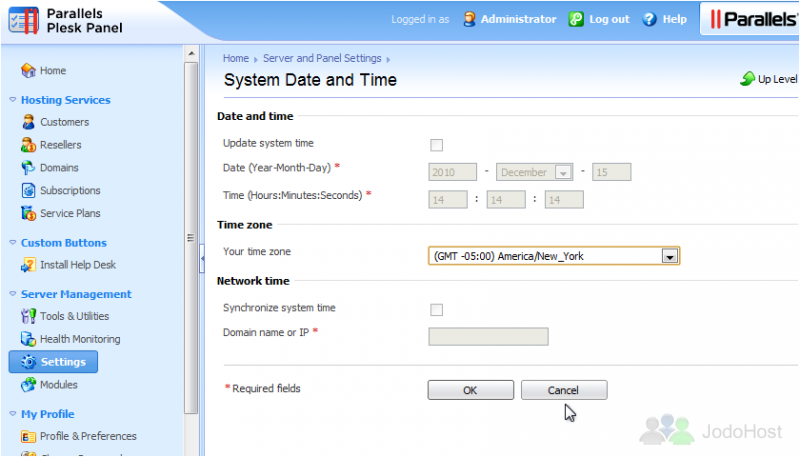
Task: Click the Hours time field
Action: pyautogui.click(x=448, y=200)
